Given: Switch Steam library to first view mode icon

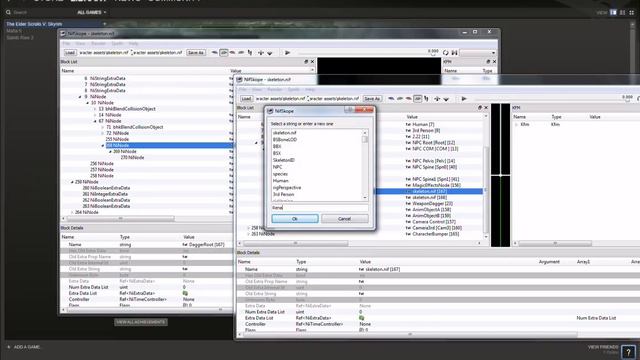Looking at the screenshot, I should [x=613, y=13].
